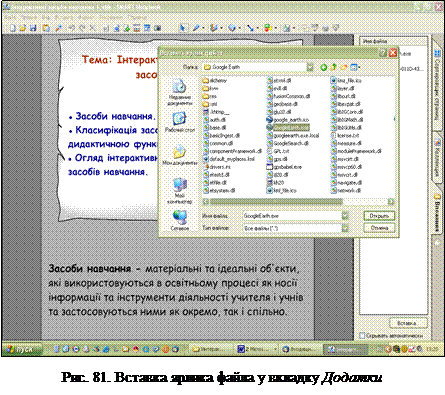Click the file name input field
The image size is (445, 395).
(292, 216)
